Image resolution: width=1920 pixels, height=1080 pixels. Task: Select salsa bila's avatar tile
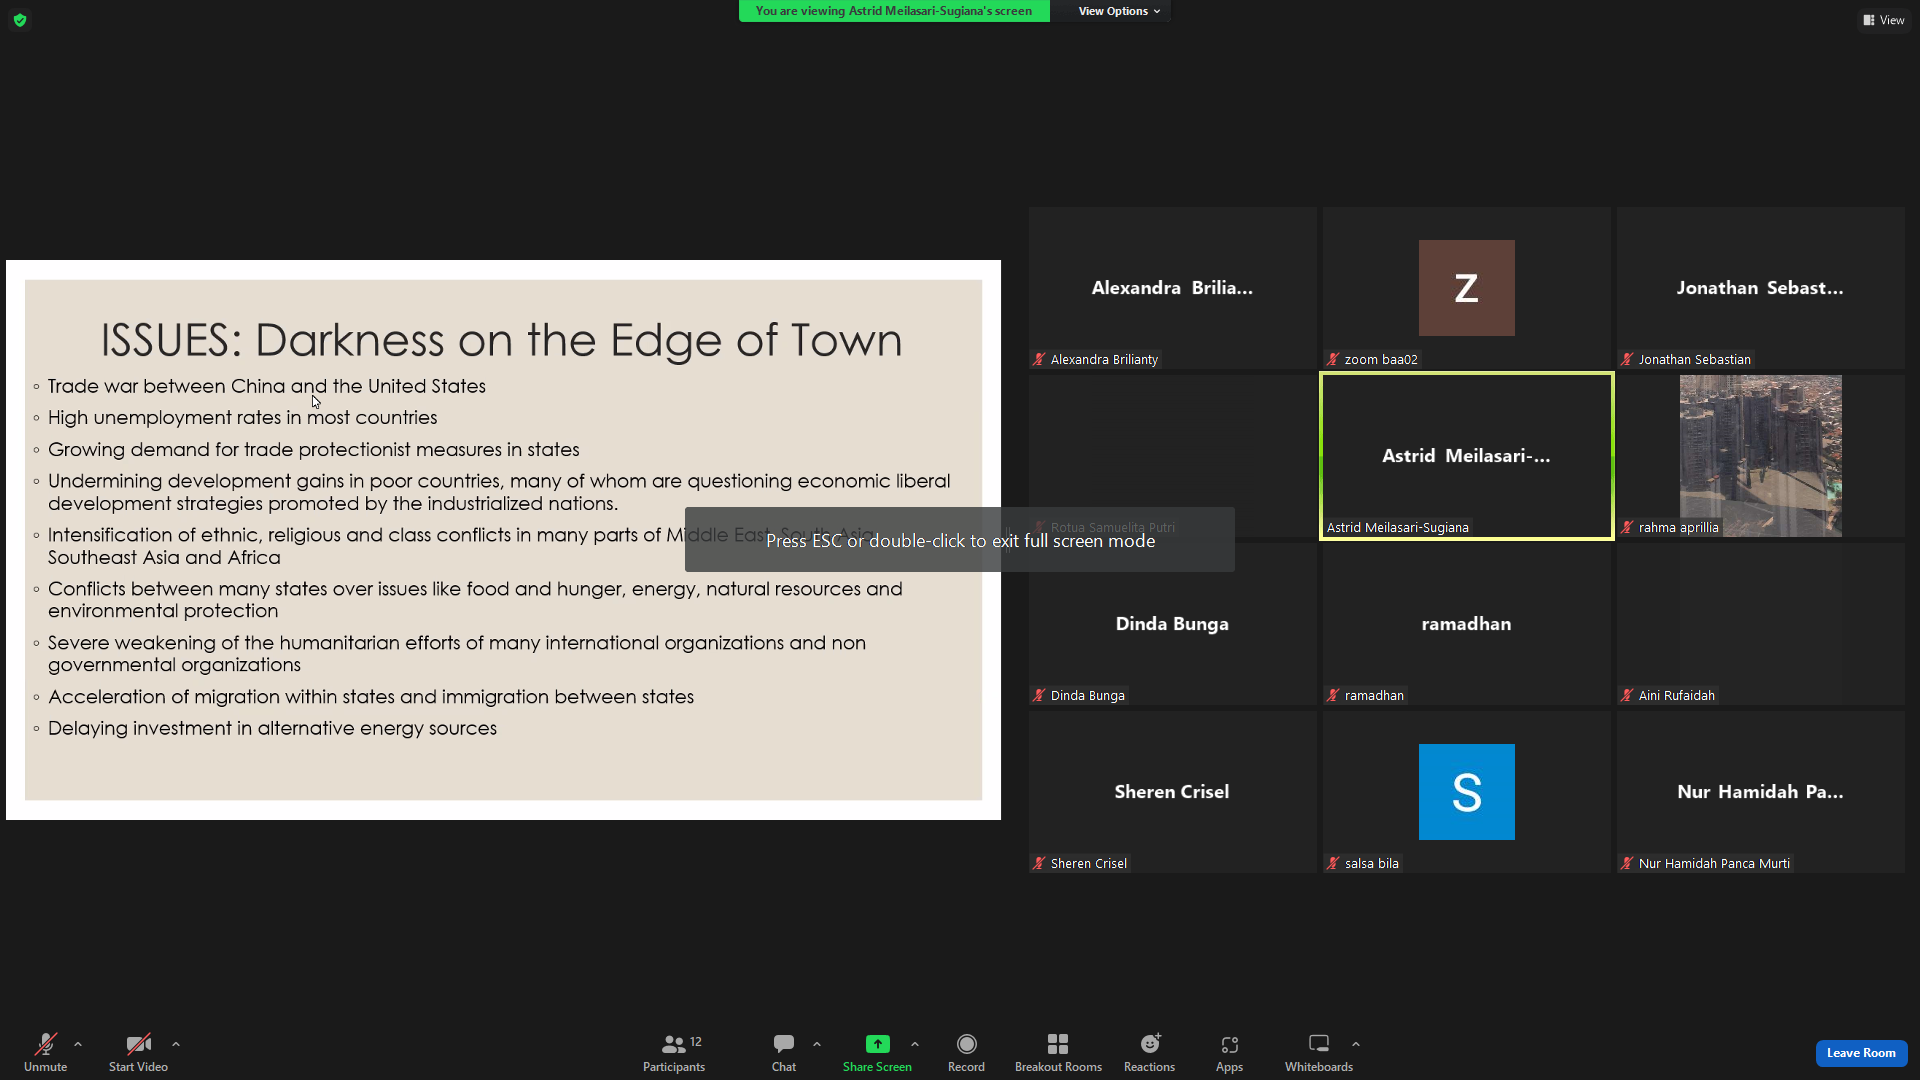[x=1467, y=792]
